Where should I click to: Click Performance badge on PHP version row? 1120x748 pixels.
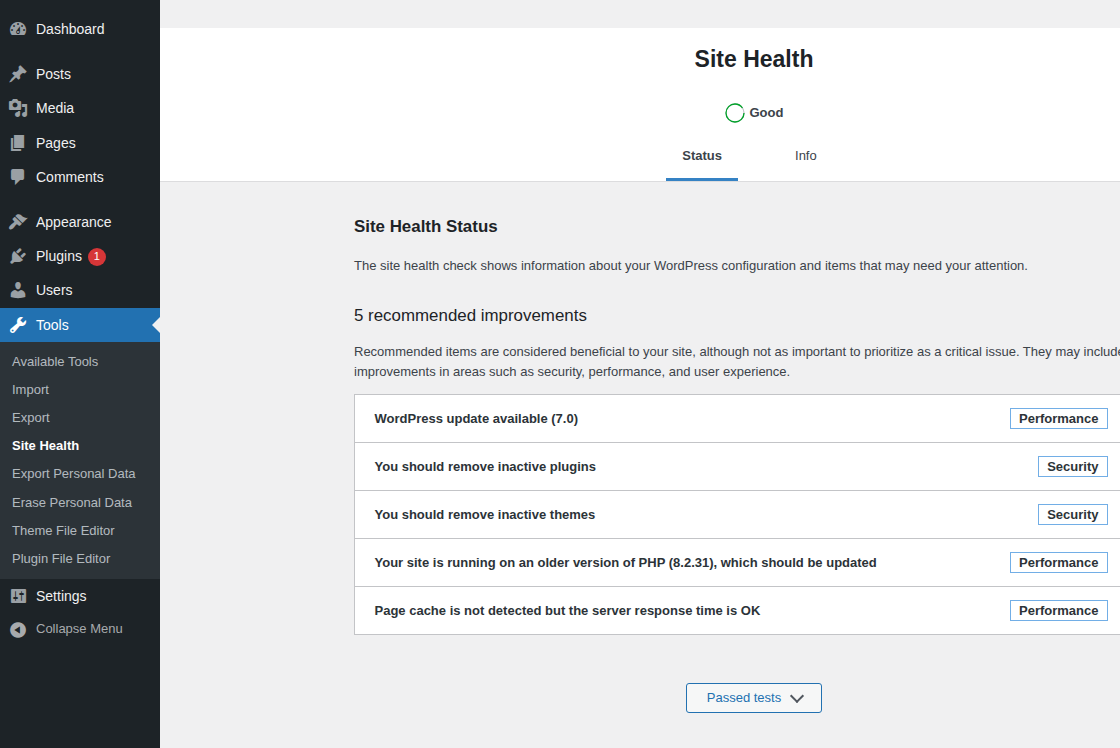click(1059, 563)
